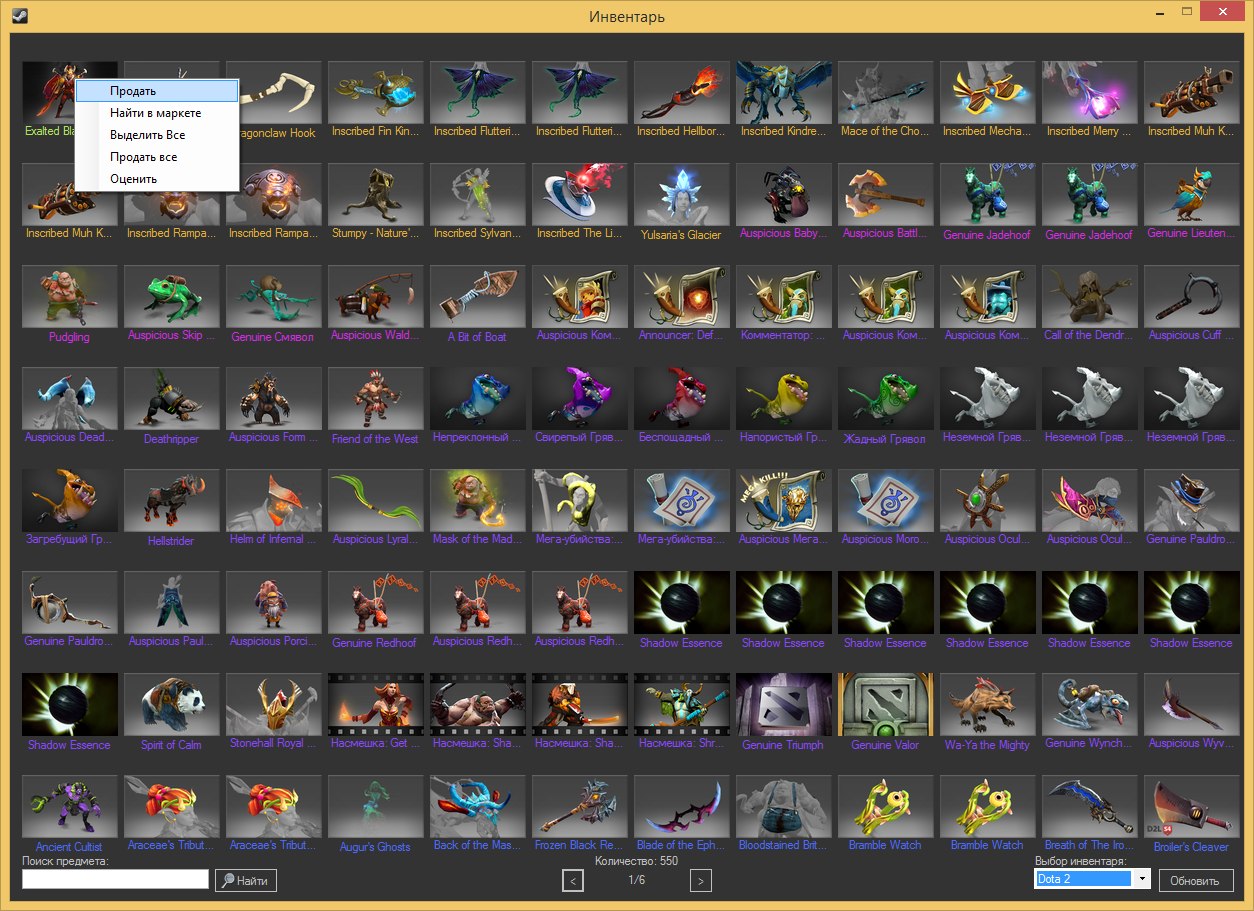1254x911 pixels.
Task: Select the Genuine Wynchell item
Action: tap(1090, 705)
